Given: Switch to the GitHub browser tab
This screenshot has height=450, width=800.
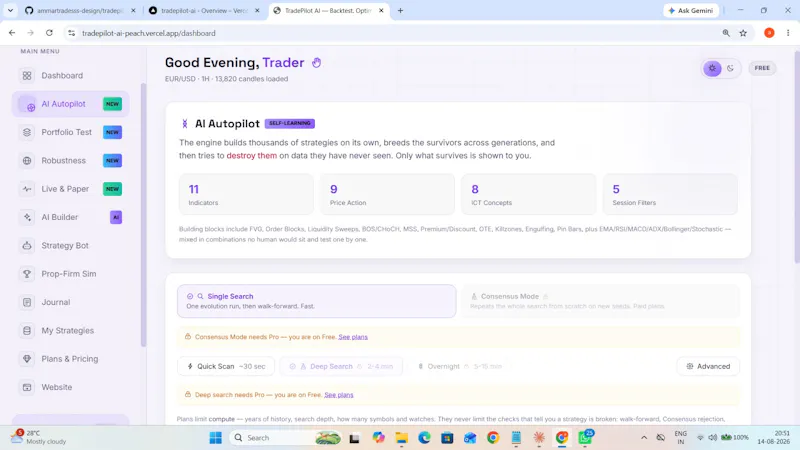Looking at the screenshot, I should 80,10.
